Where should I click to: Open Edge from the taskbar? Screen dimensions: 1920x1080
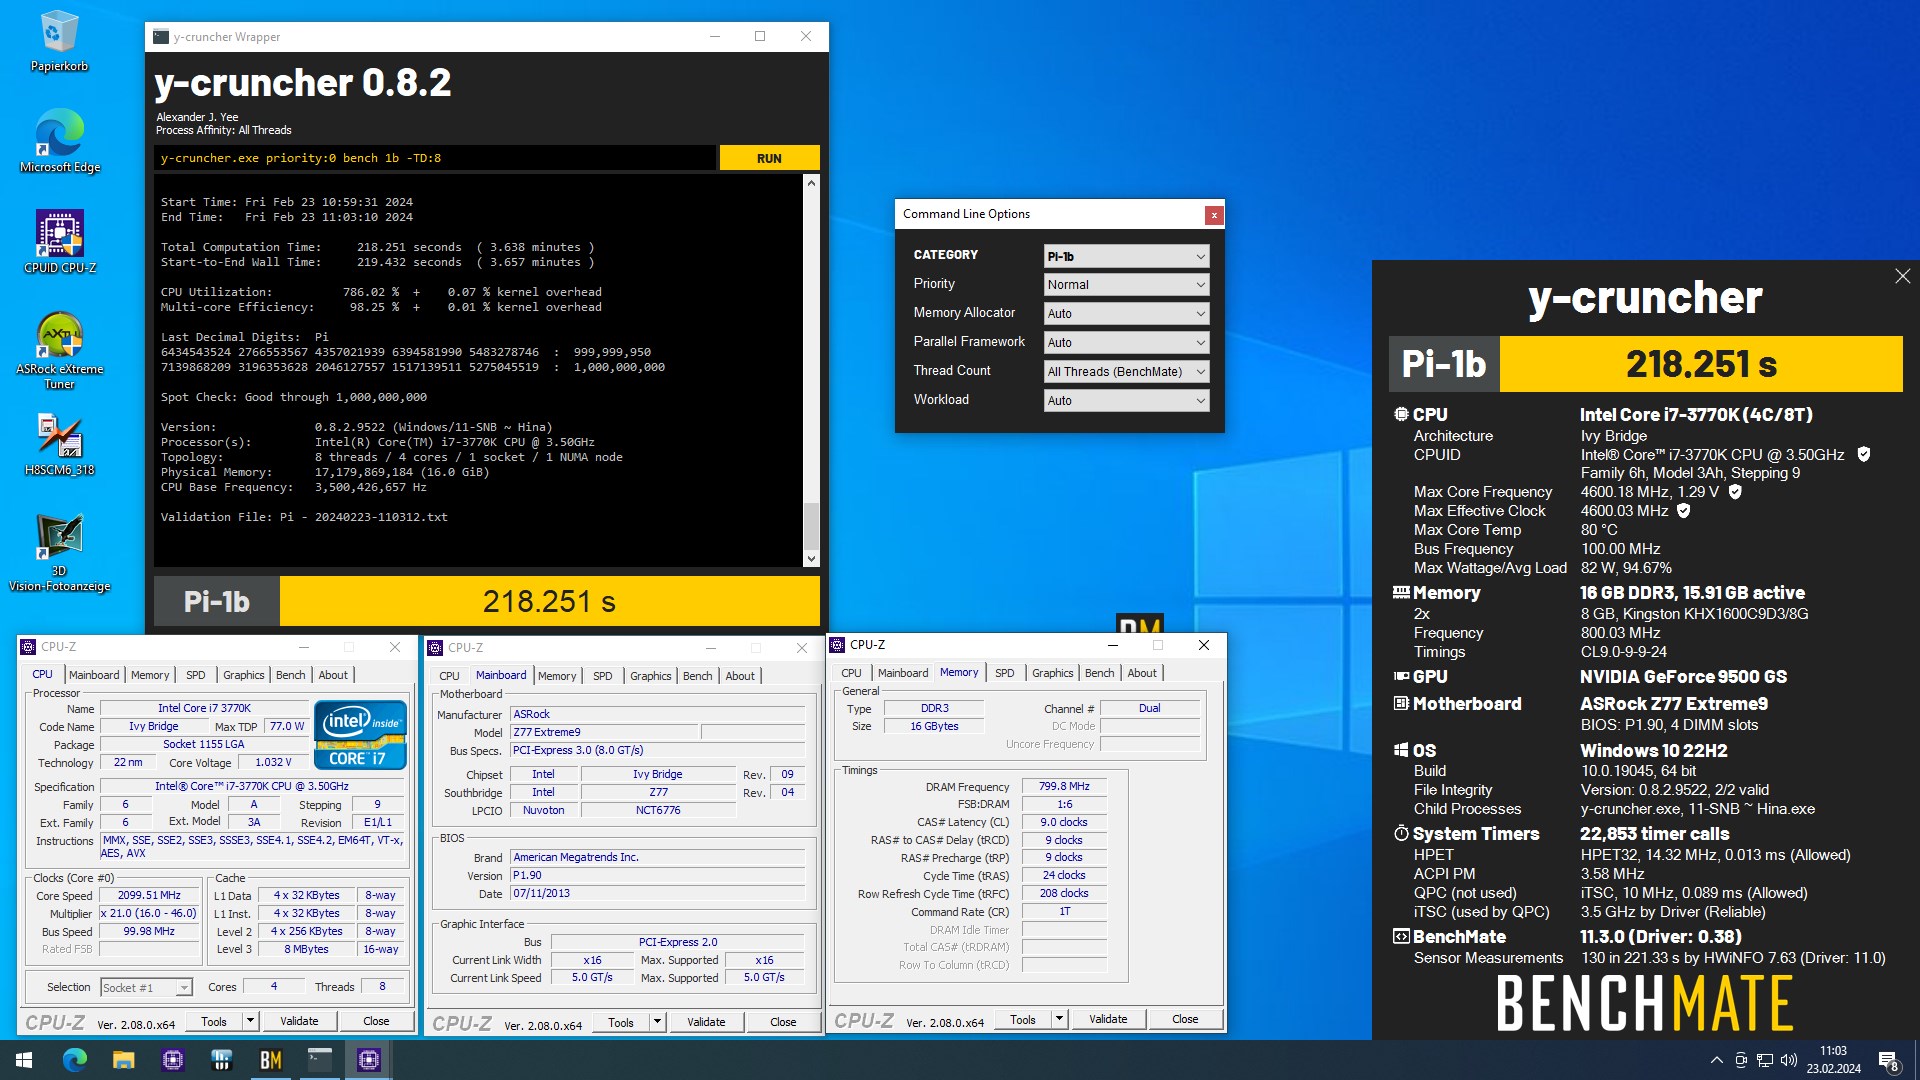point(75,1060)
